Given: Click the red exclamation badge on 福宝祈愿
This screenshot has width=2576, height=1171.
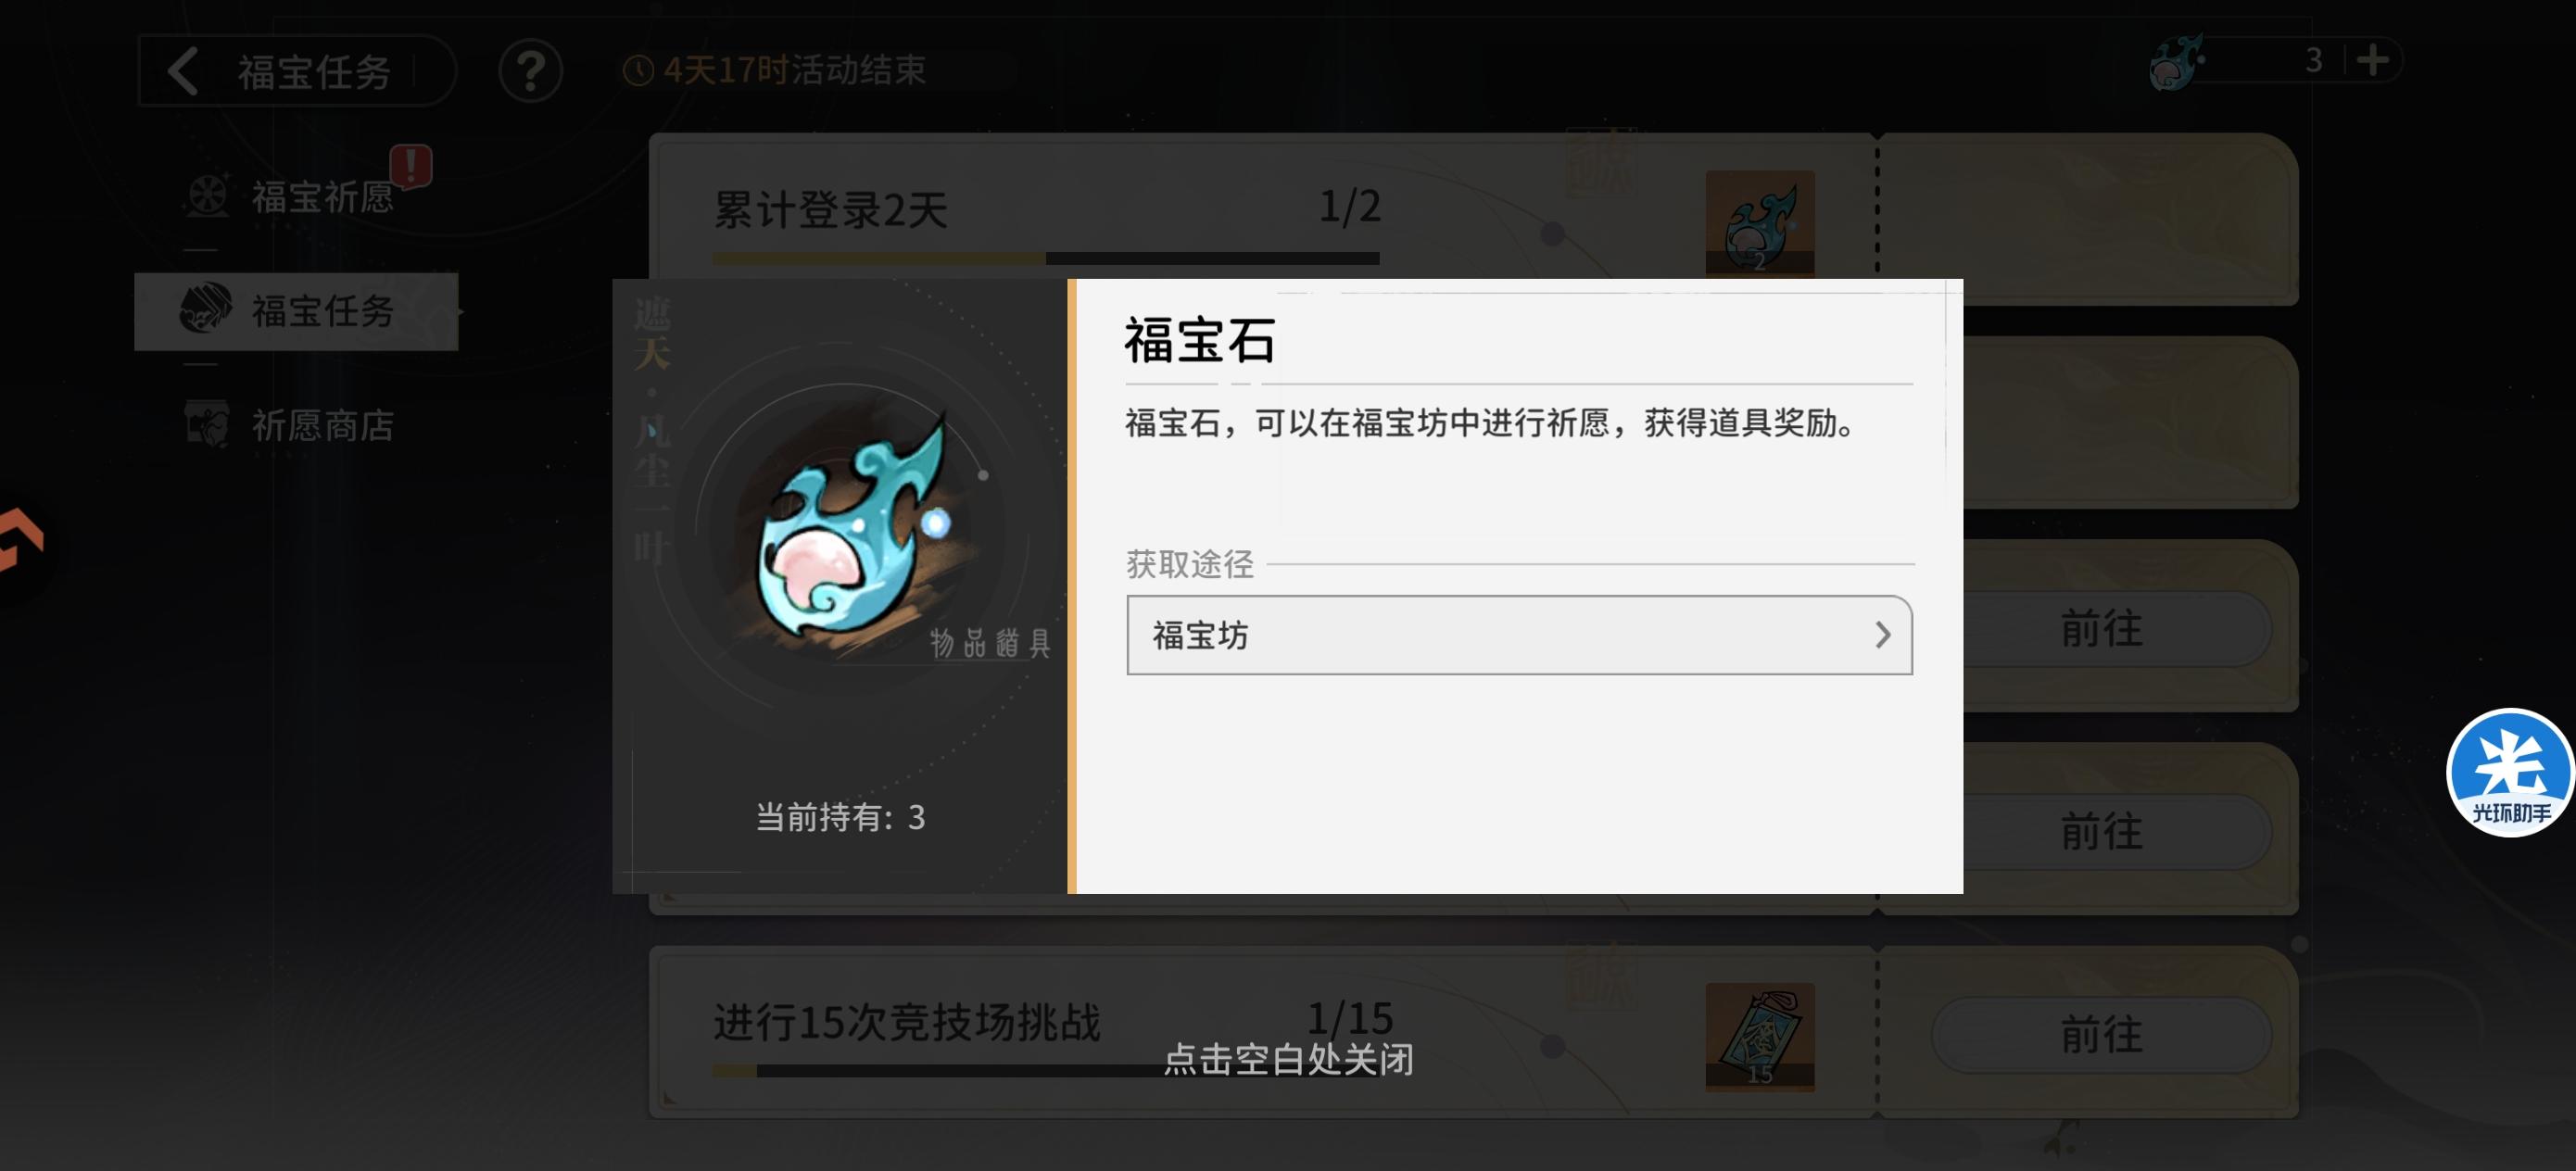Looking at the screenshot, I should [x=411, y=165].
